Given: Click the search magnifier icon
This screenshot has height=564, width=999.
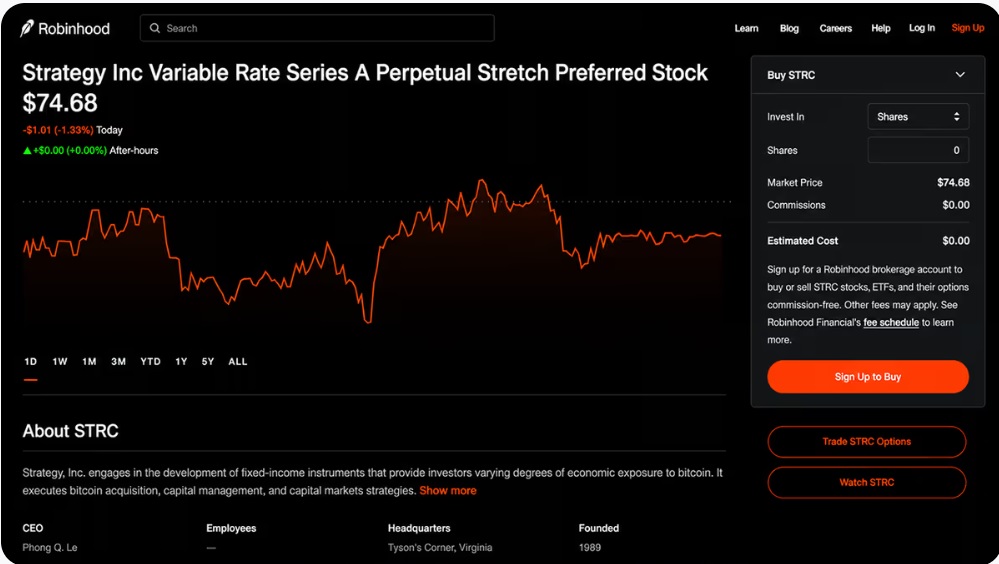Looking at the screenshot, I should (155, 28).
